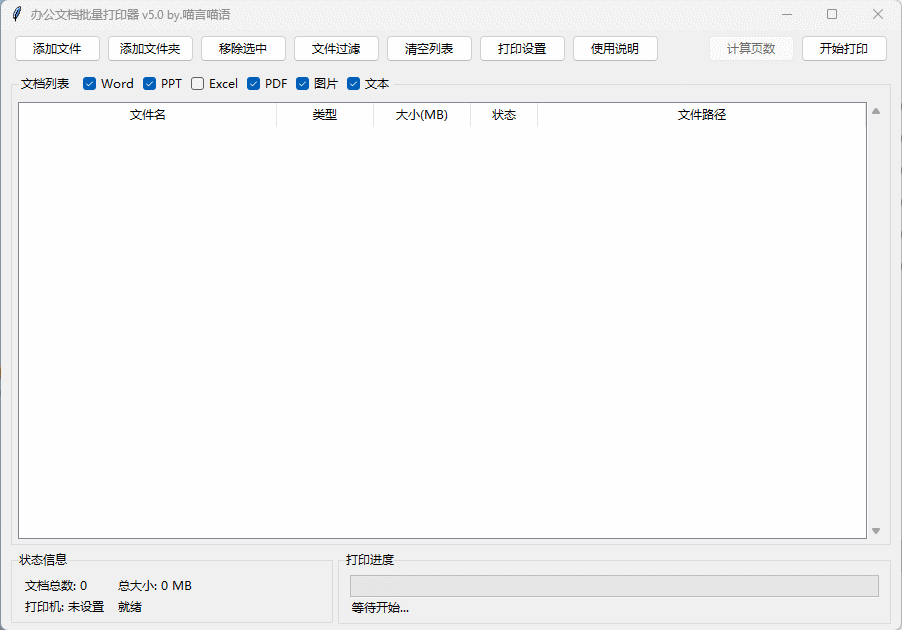Click the 文件路径 column header
The height and width of the screenshot is (630, 902).
(x=701, y=115)
